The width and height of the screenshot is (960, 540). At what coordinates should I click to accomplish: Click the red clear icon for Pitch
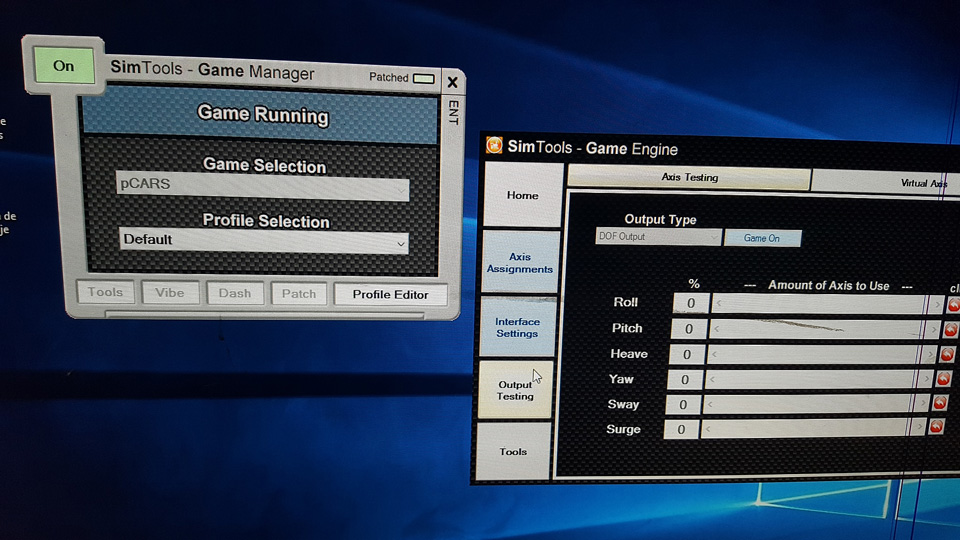950,330
